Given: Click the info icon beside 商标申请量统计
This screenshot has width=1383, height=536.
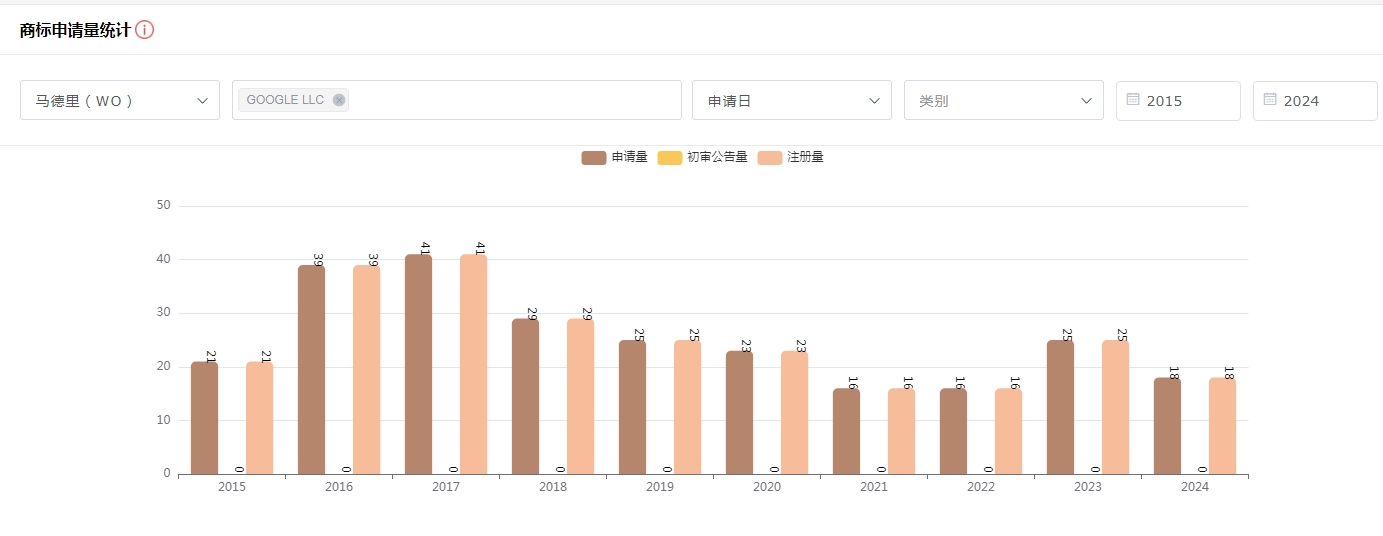Looking at the screenshot, I should (145, 30).
